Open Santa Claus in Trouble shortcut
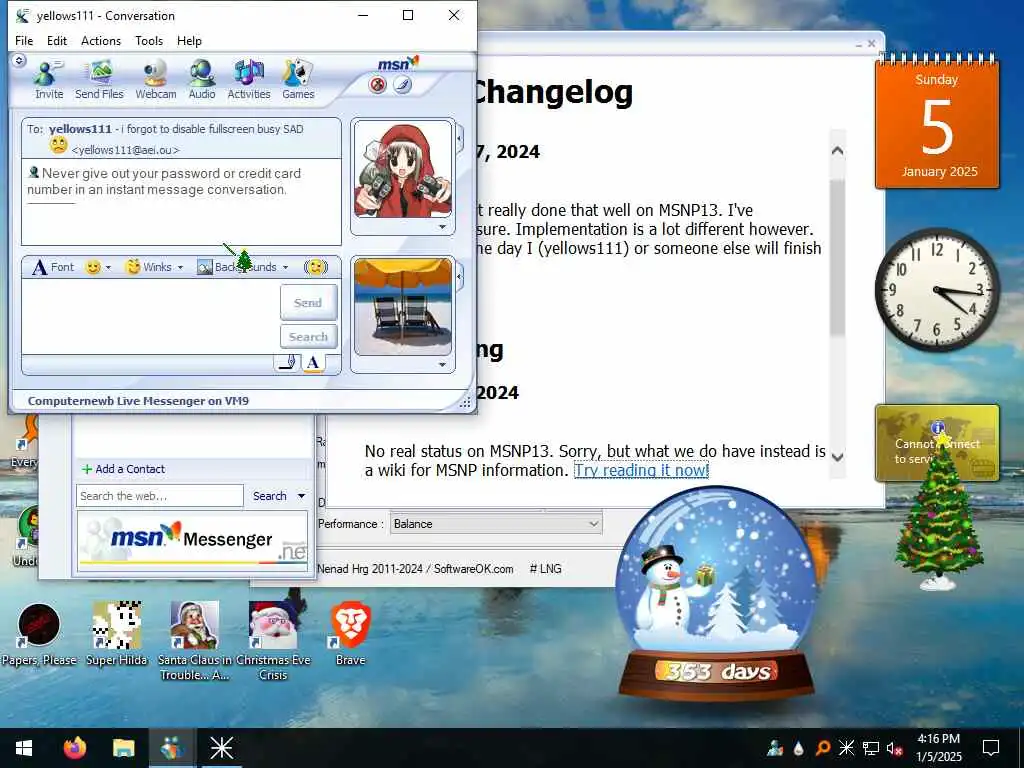Viewport: 1024px width, 768px height. coord(195,641)
